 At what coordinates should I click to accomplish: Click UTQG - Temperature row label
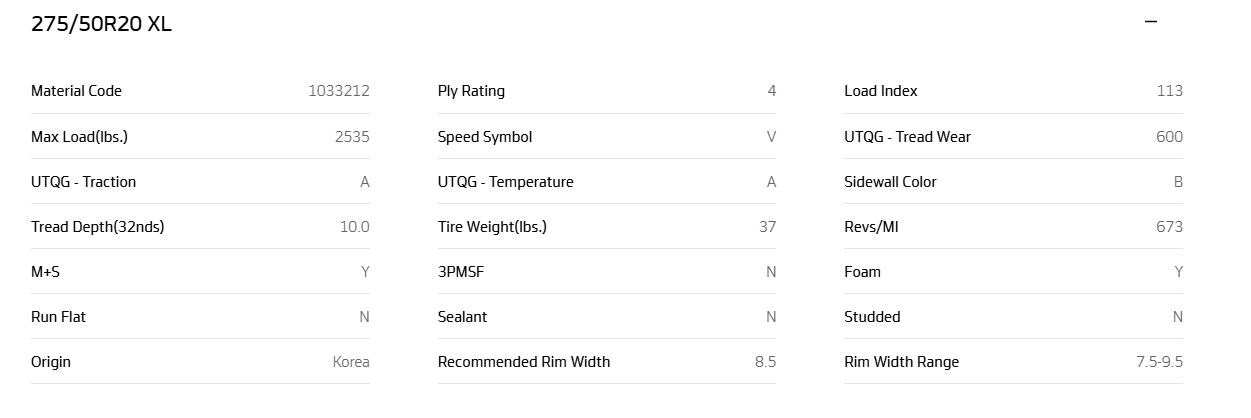click(505, 182)
